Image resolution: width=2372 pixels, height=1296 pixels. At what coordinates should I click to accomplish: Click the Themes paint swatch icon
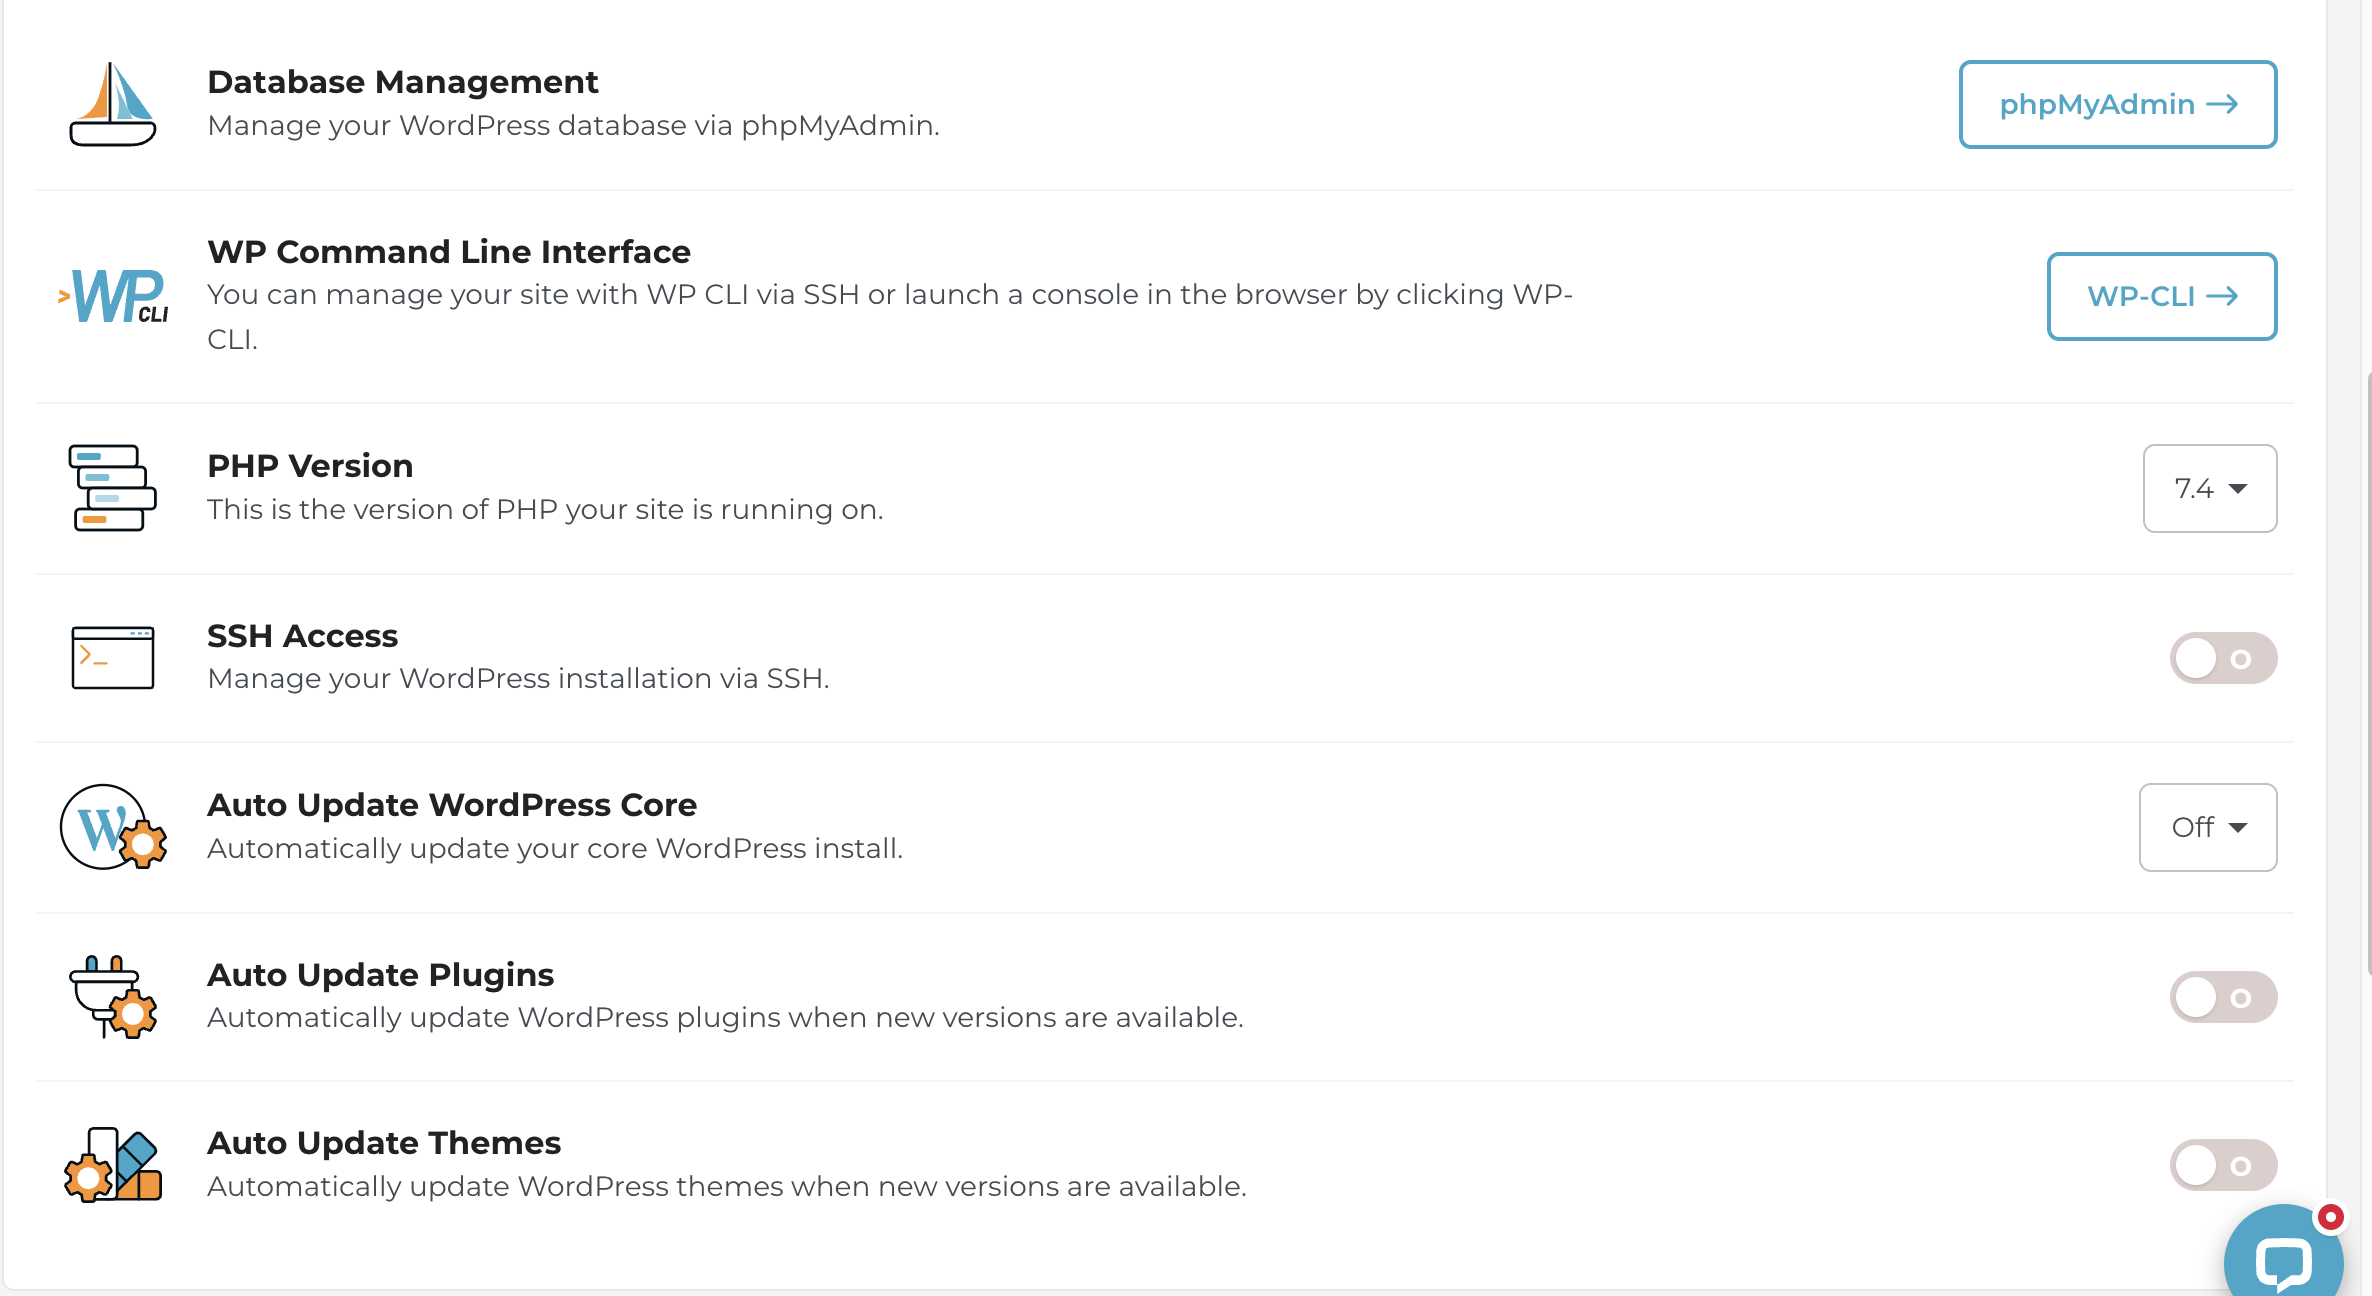coord(113,1165)
